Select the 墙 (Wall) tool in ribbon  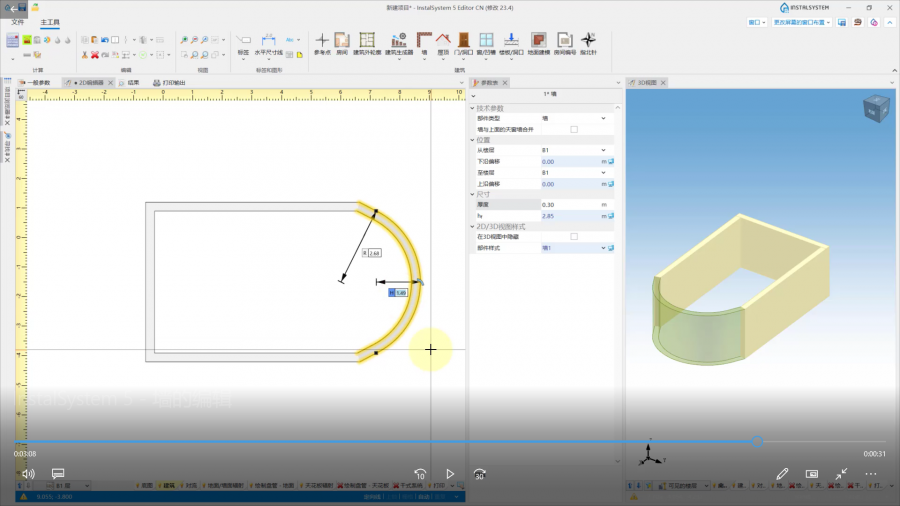(x=424, y=42)
